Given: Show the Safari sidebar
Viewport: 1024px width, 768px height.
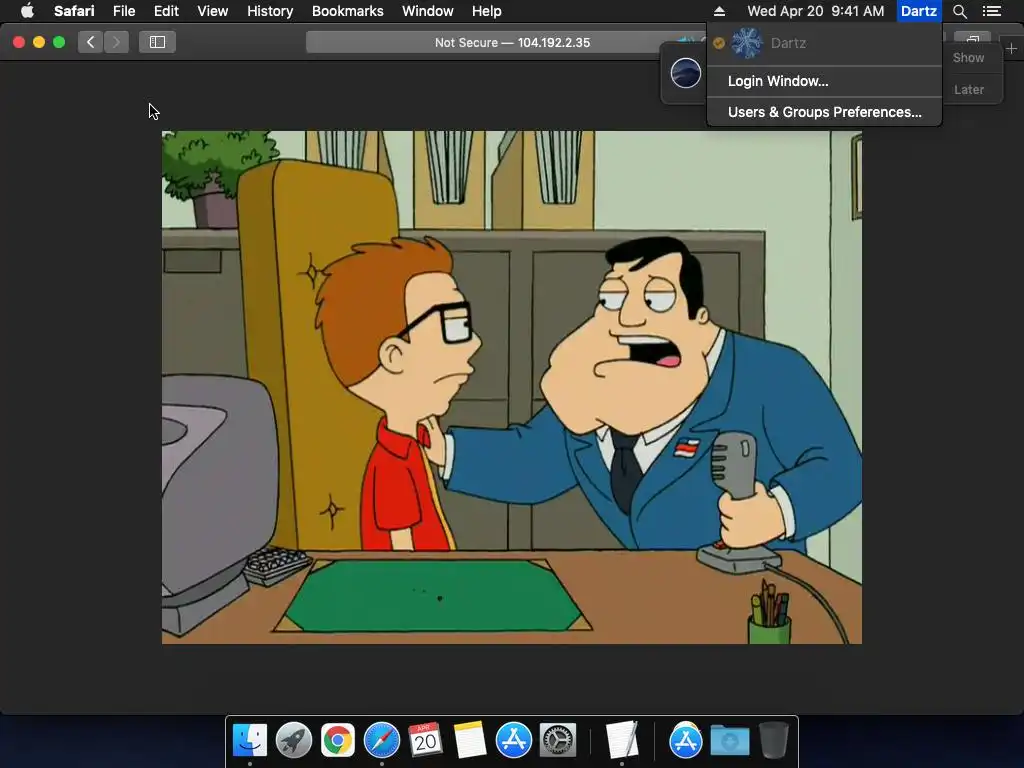Looking at the screenshot, I should pyautogui.click(x=157, y=42).
